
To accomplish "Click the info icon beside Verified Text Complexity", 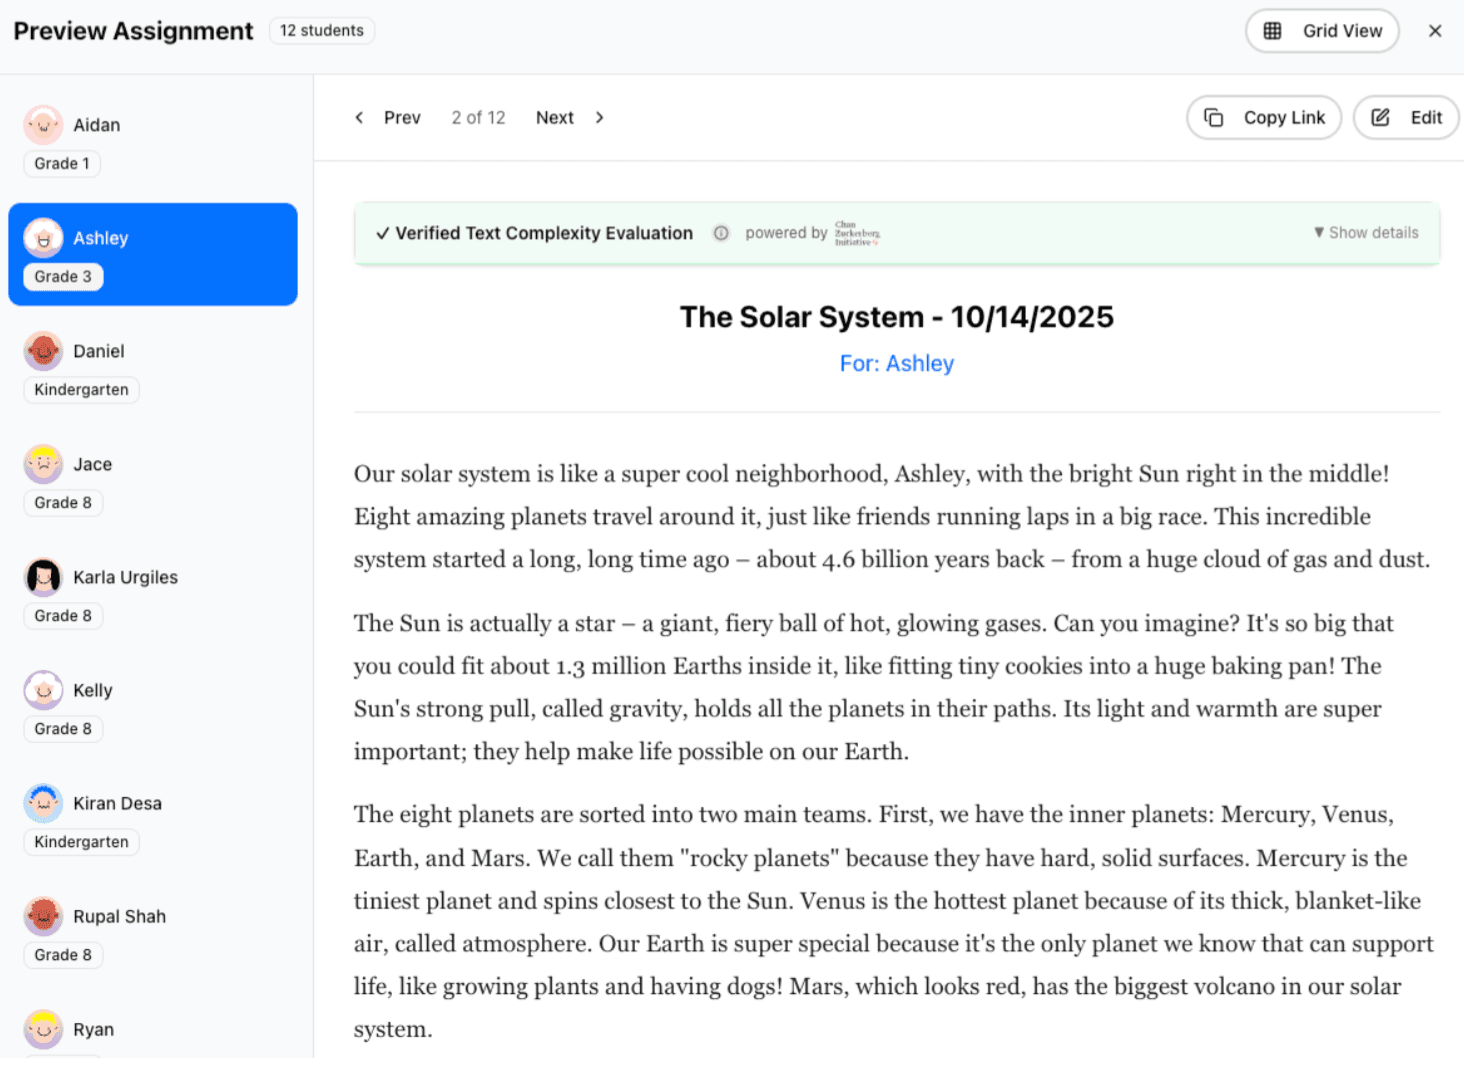I will pyautogui.click(x=721, y=233).
